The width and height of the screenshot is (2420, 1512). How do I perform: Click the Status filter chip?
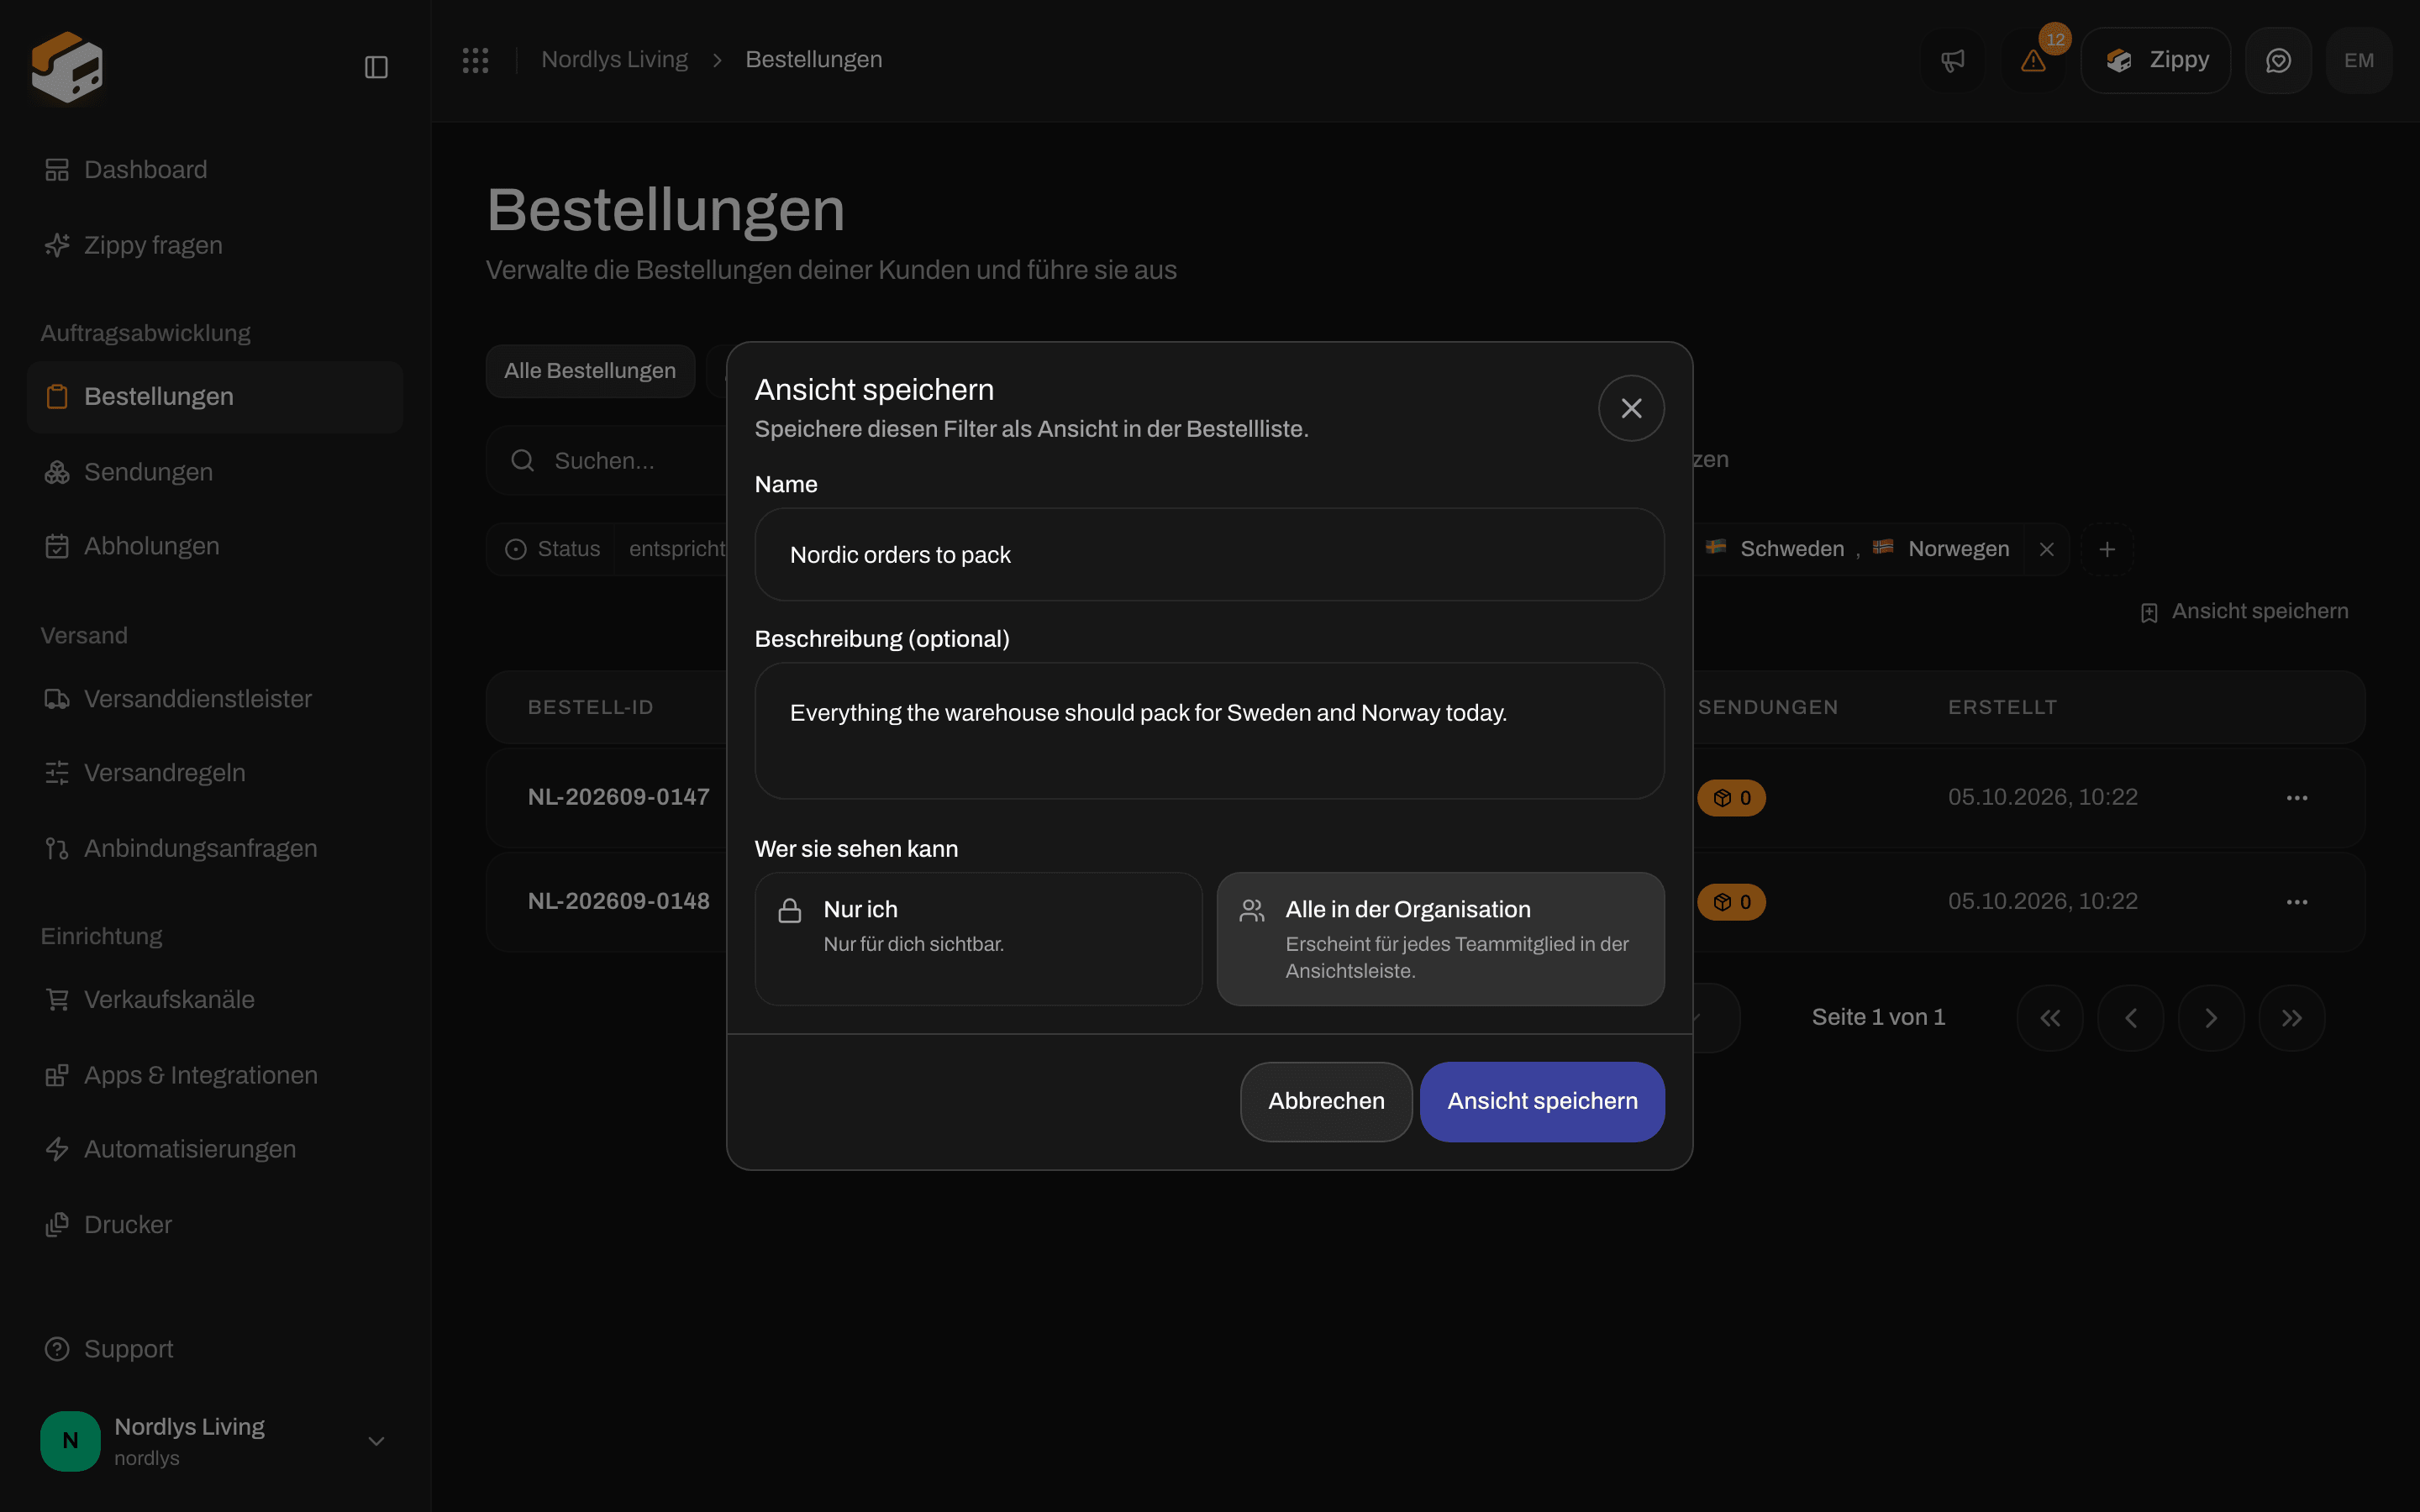coord(552,549)
